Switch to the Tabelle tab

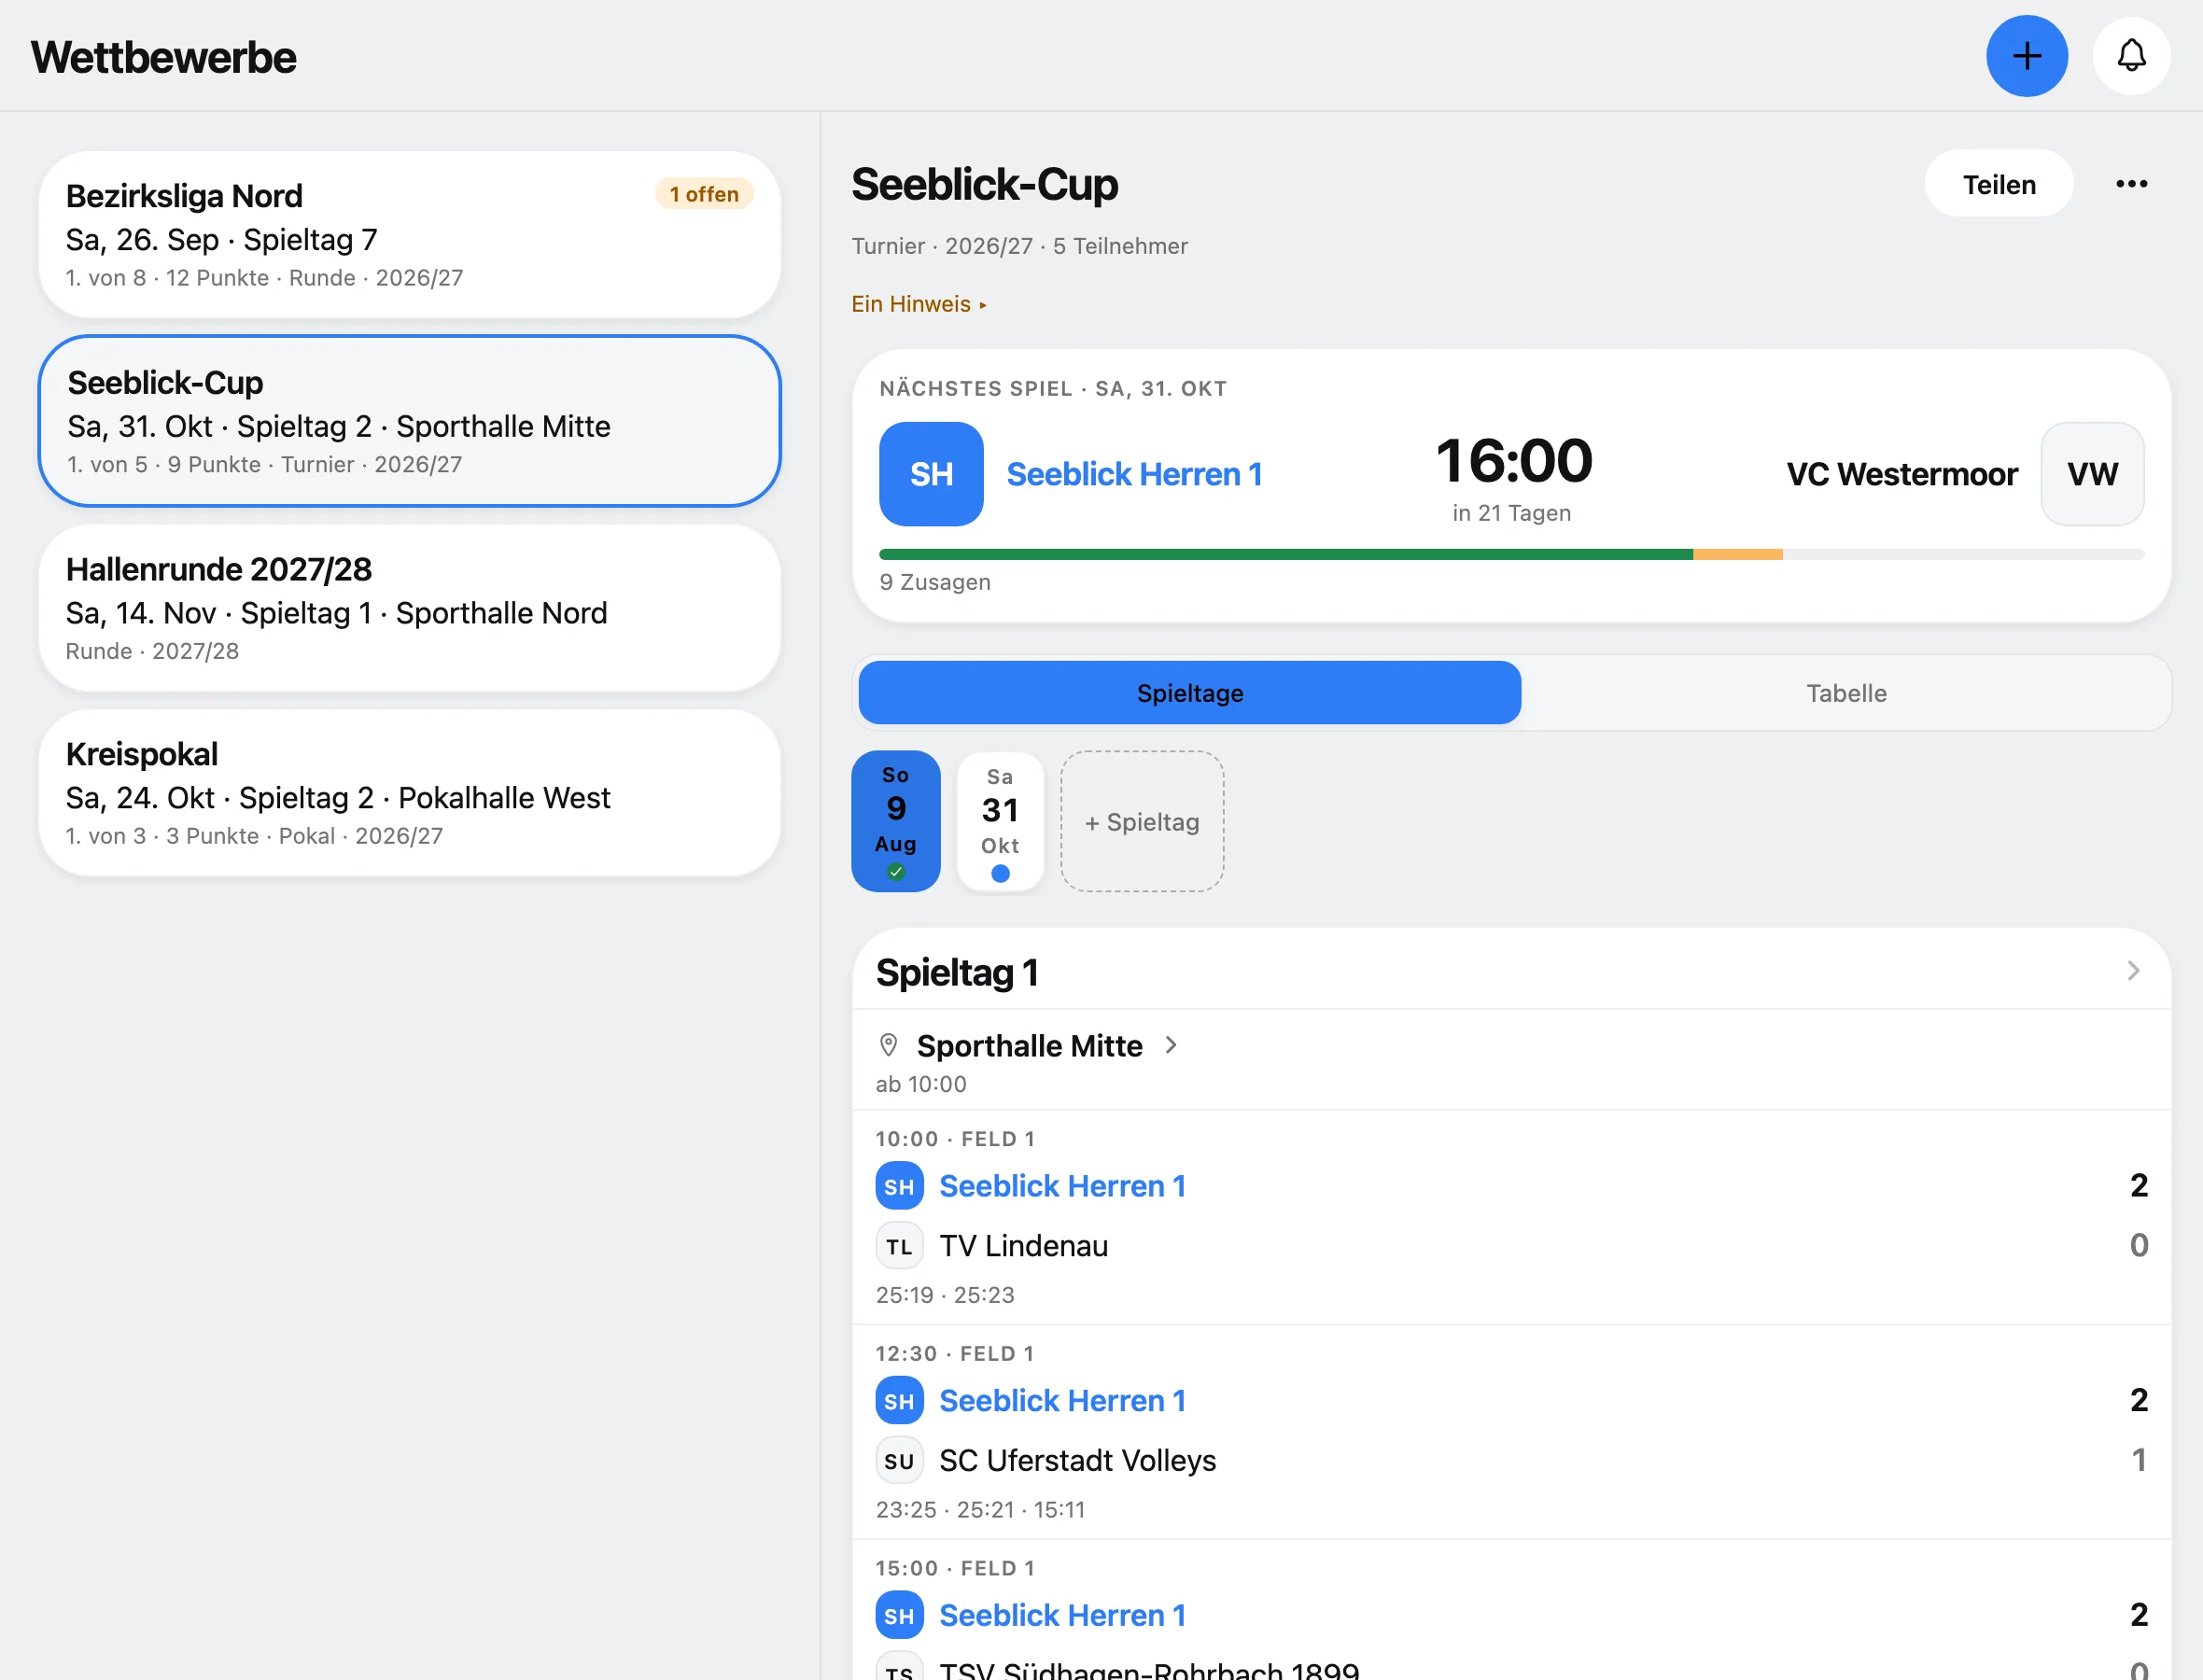coord(1846,693)
